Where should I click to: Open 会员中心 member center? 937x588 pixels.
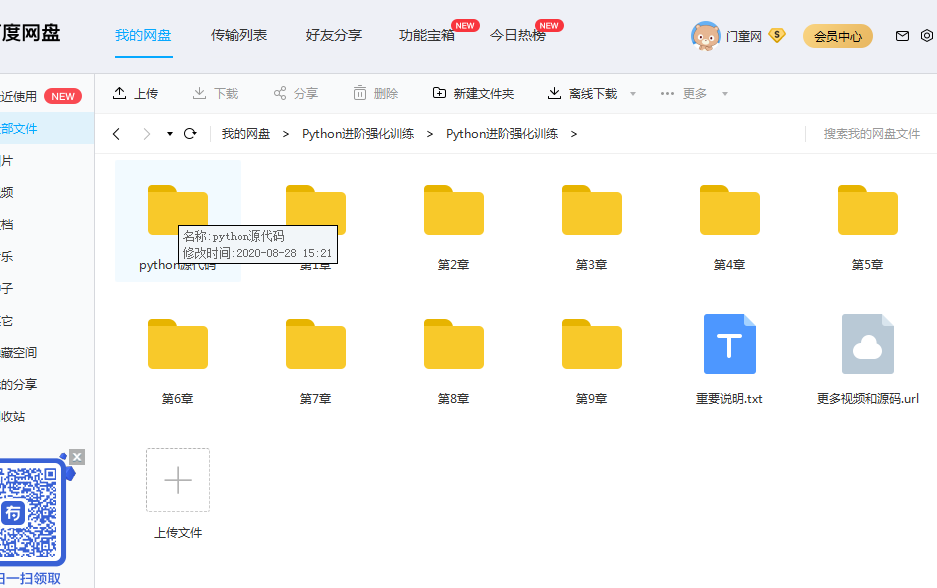838,36
